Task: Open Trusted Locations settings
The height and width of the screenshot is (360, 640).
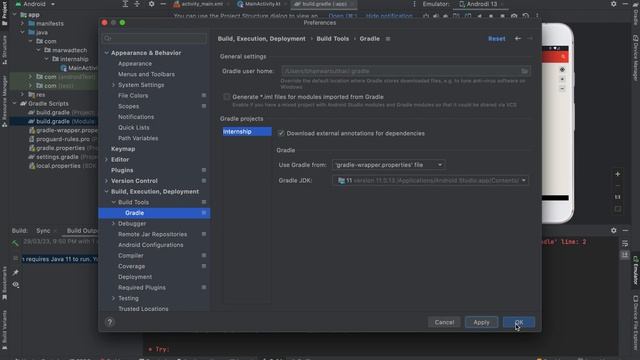Action: click(143, 309)
